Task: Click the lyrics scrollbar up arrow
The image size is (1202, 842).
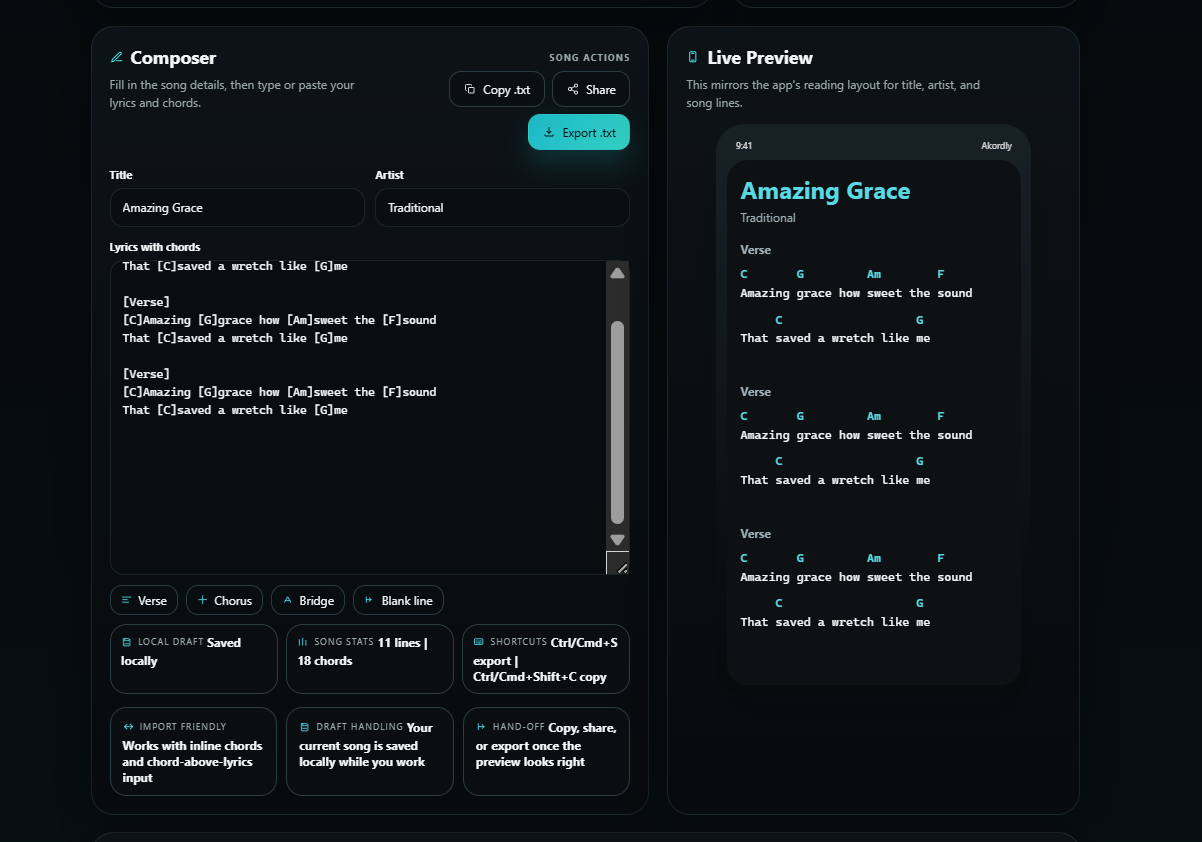Action: point(618,273)
